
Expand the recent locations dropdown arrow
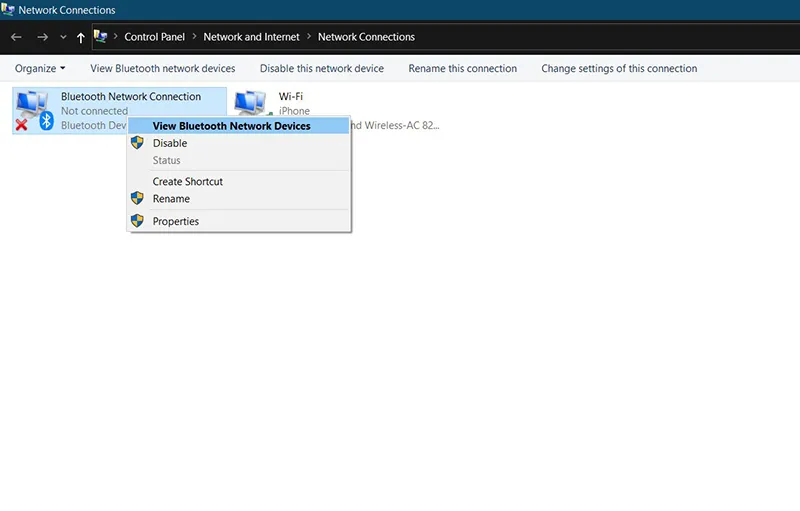[63, 38]
